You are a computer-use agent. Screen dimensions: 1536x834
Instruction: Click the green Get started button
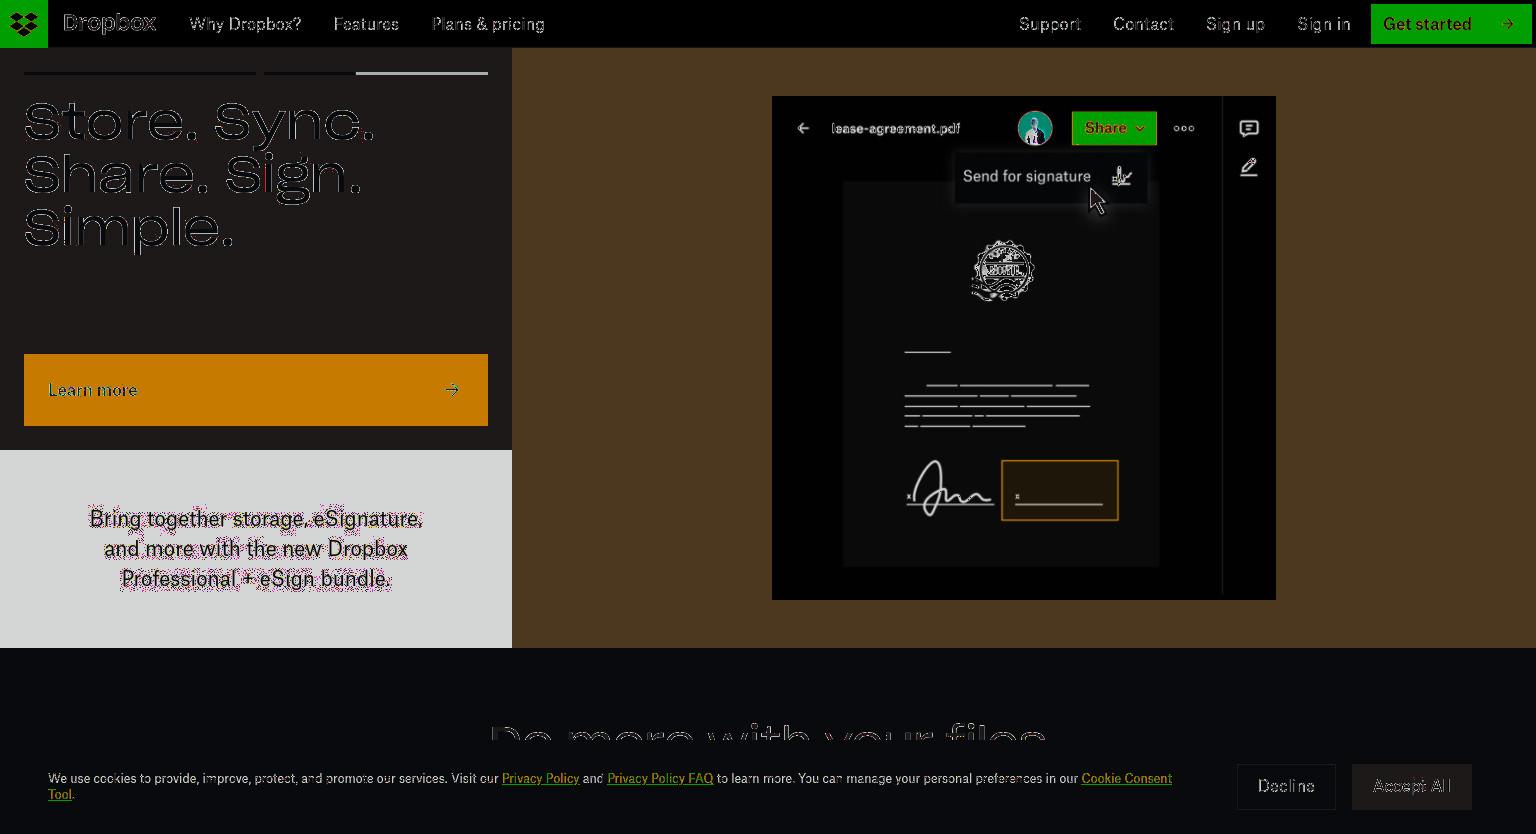(x=1451, y=24)
